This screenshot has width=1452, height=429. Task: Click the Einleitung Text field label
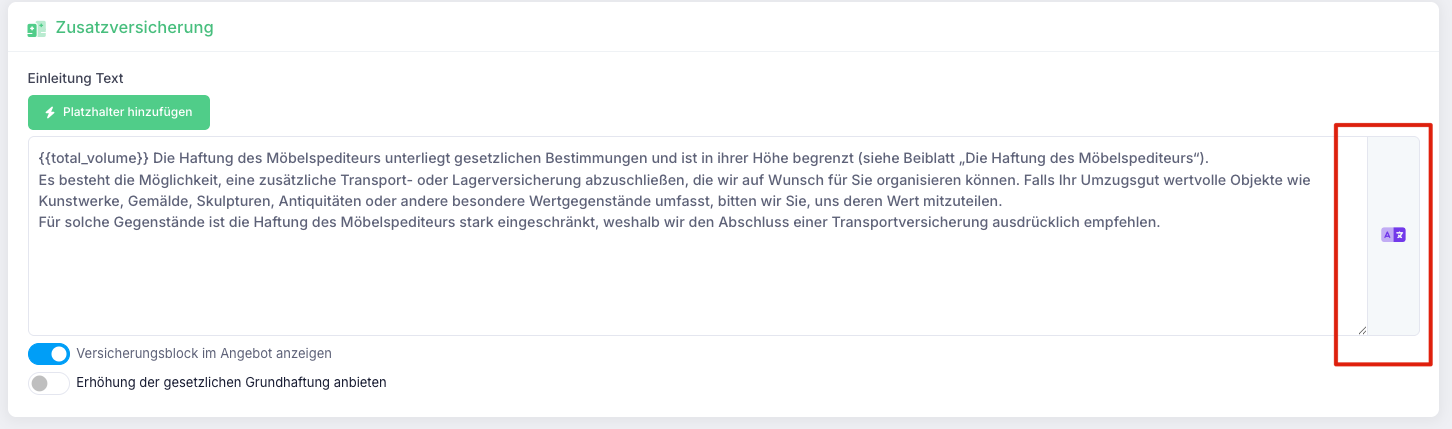click(x=75, y=78)
